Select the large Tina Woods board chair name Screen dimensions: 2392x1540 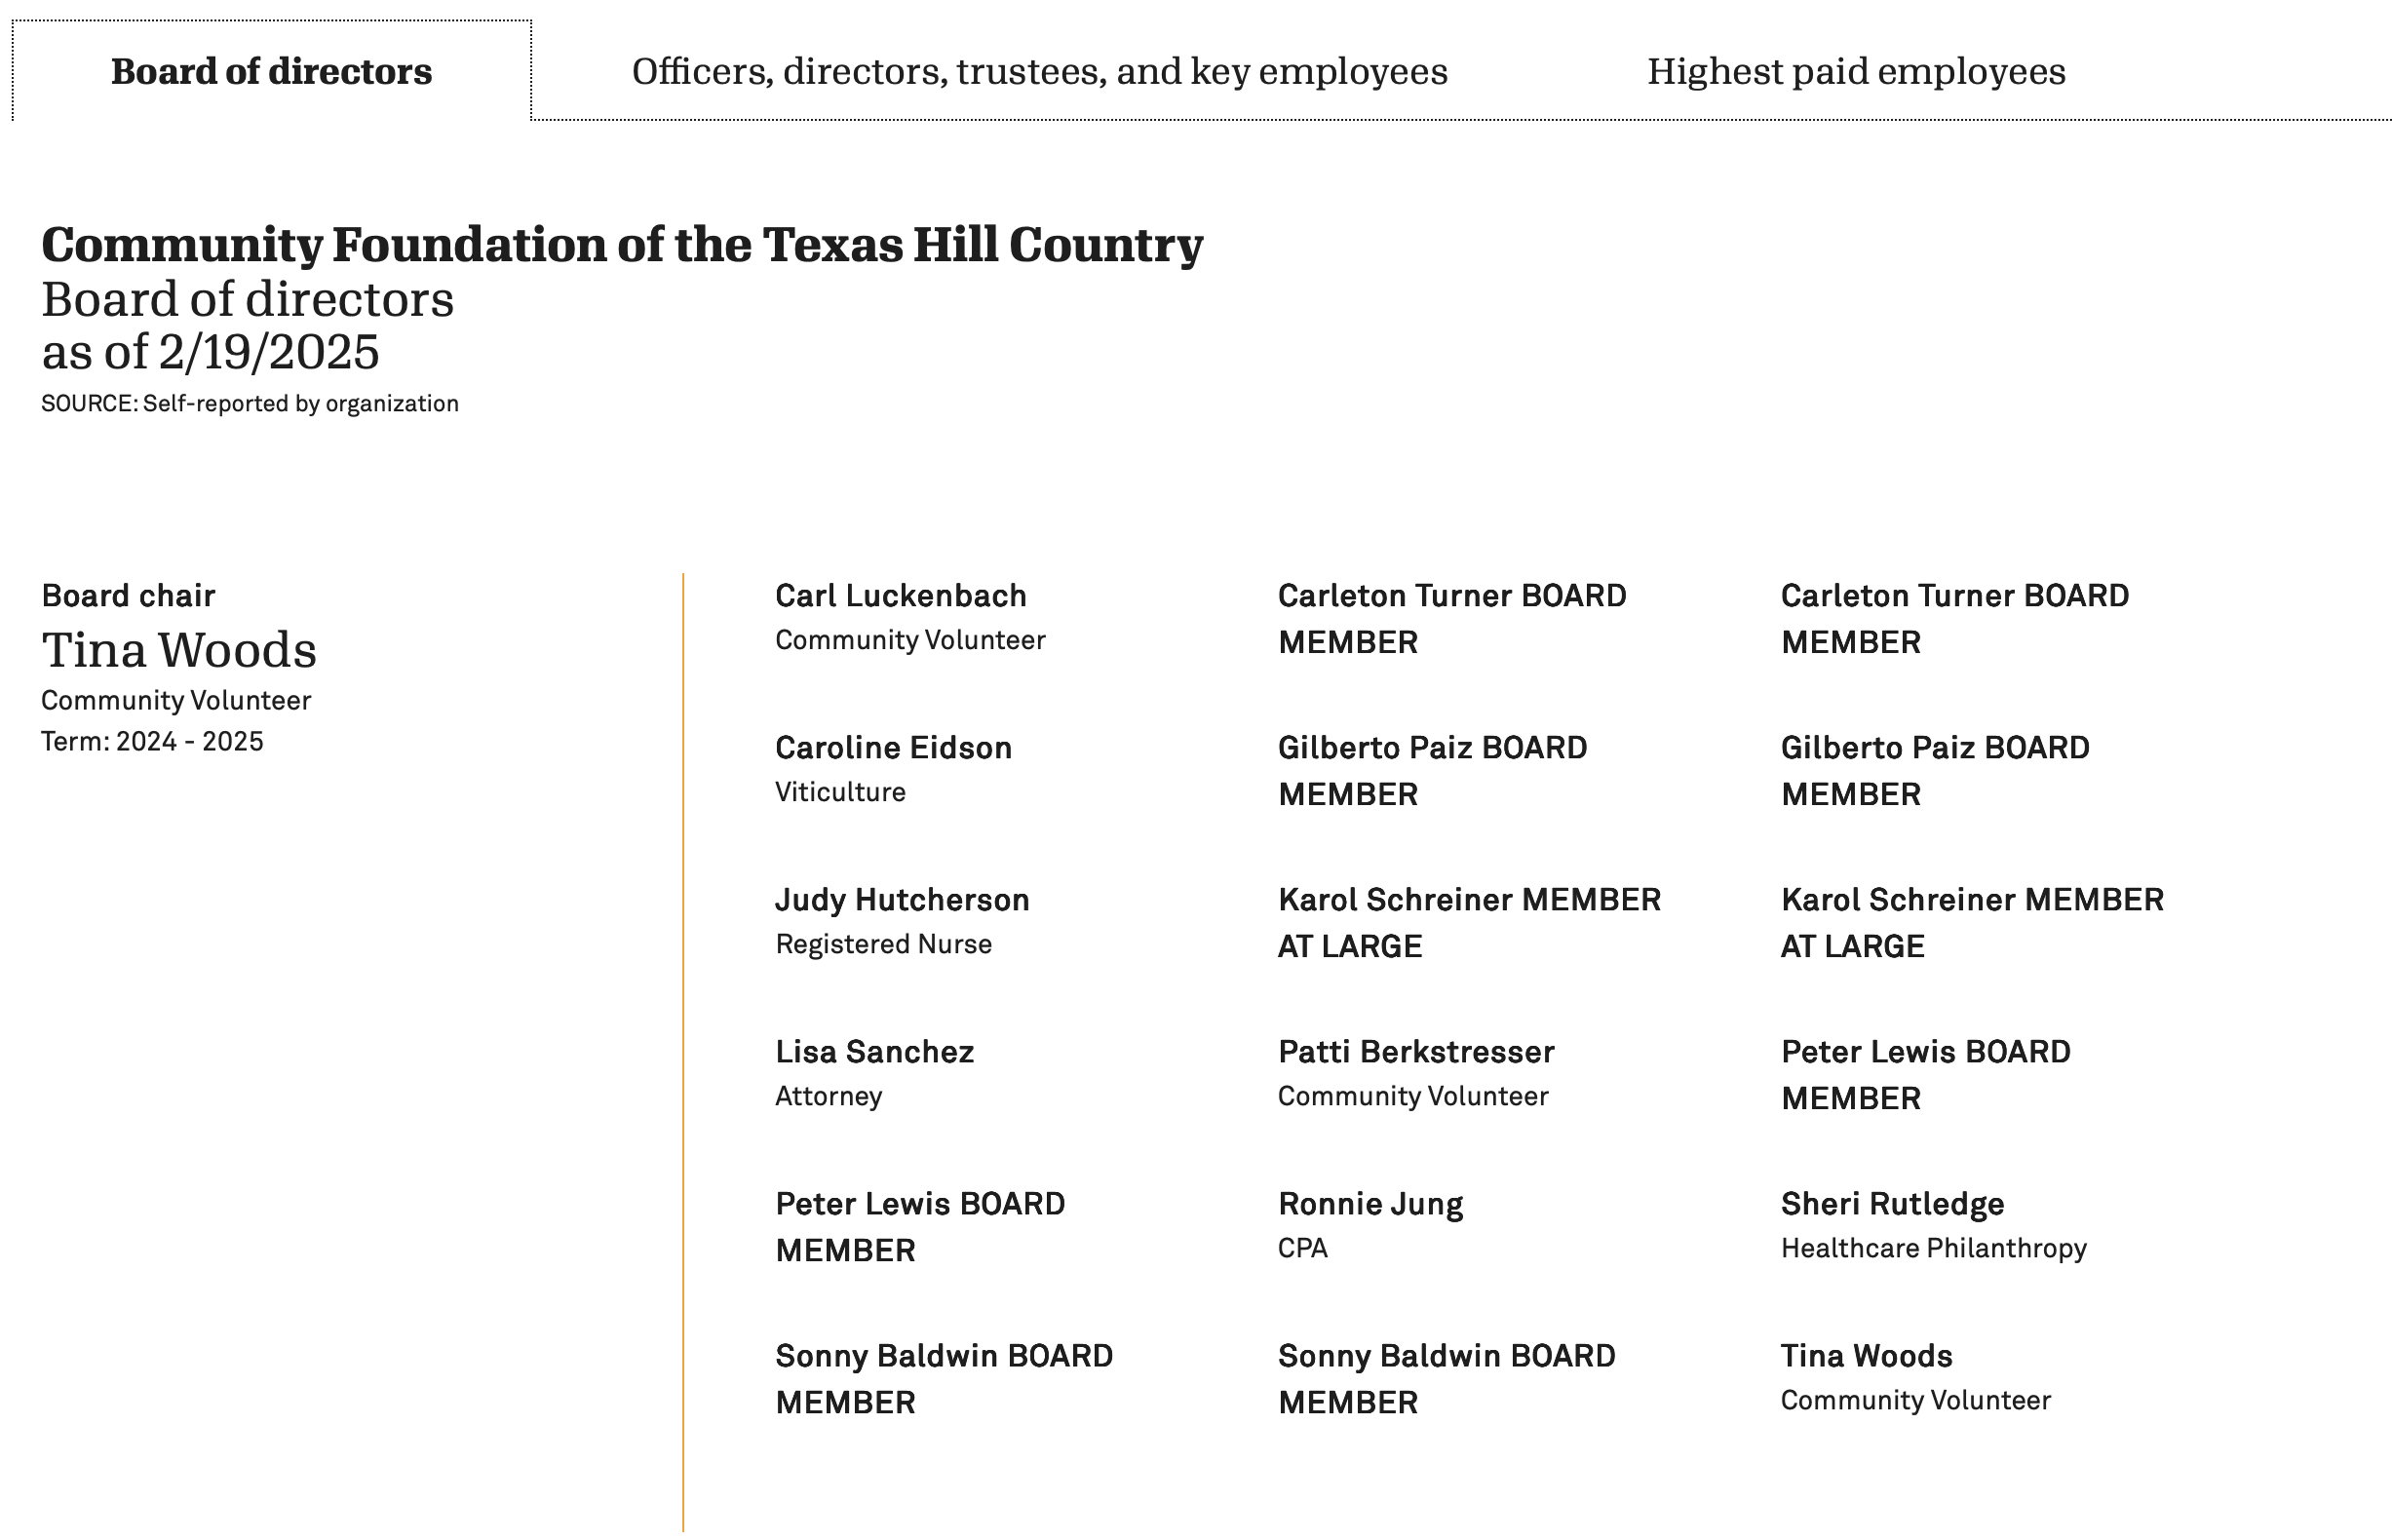(x=179, y=650)
